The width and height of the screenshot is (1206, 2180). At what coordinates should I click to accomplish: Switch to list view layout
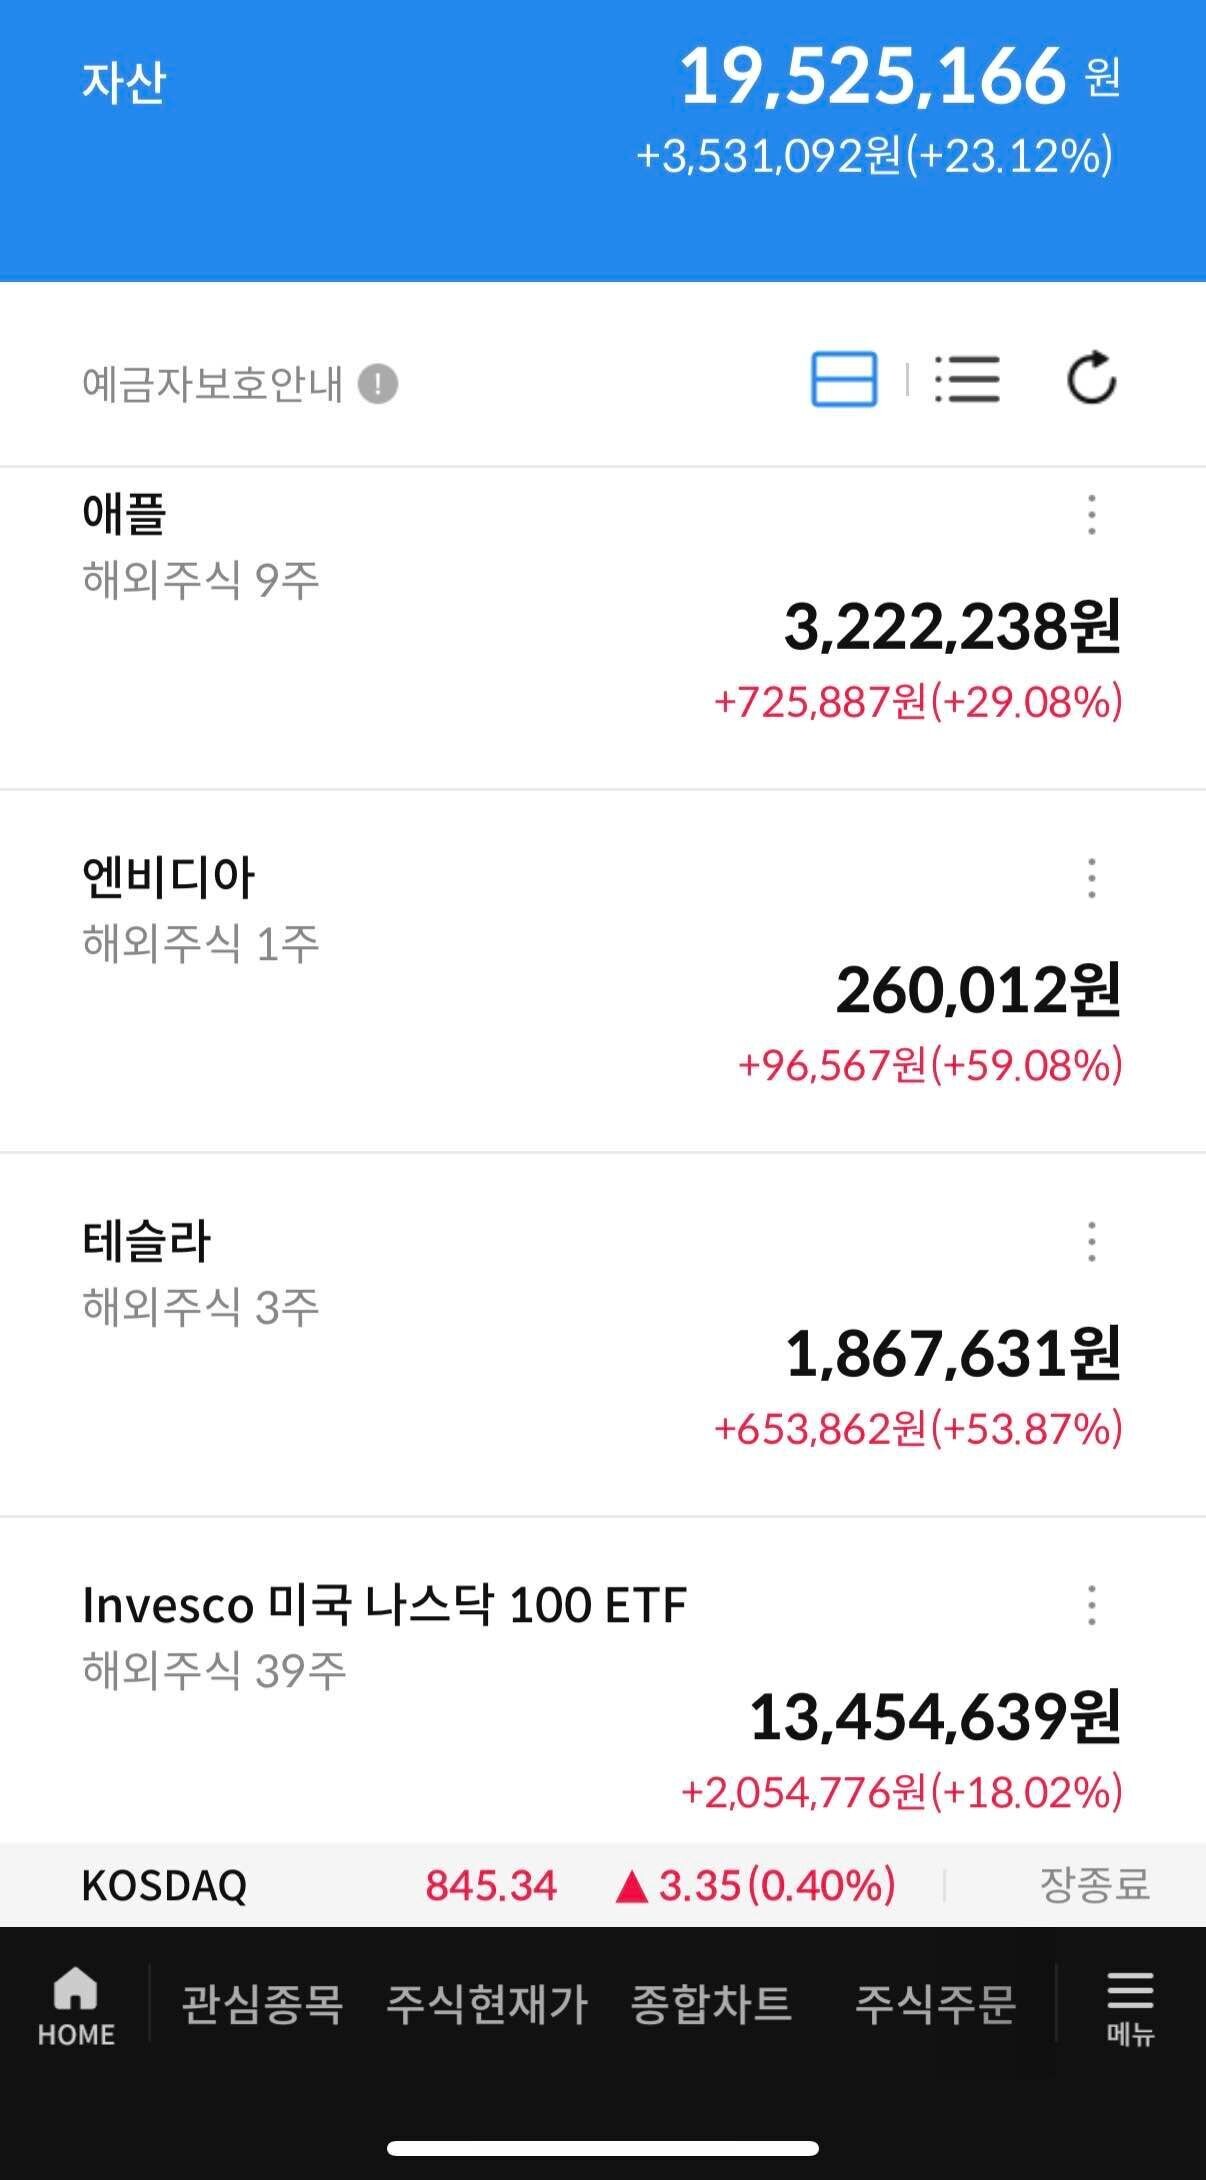967,380
